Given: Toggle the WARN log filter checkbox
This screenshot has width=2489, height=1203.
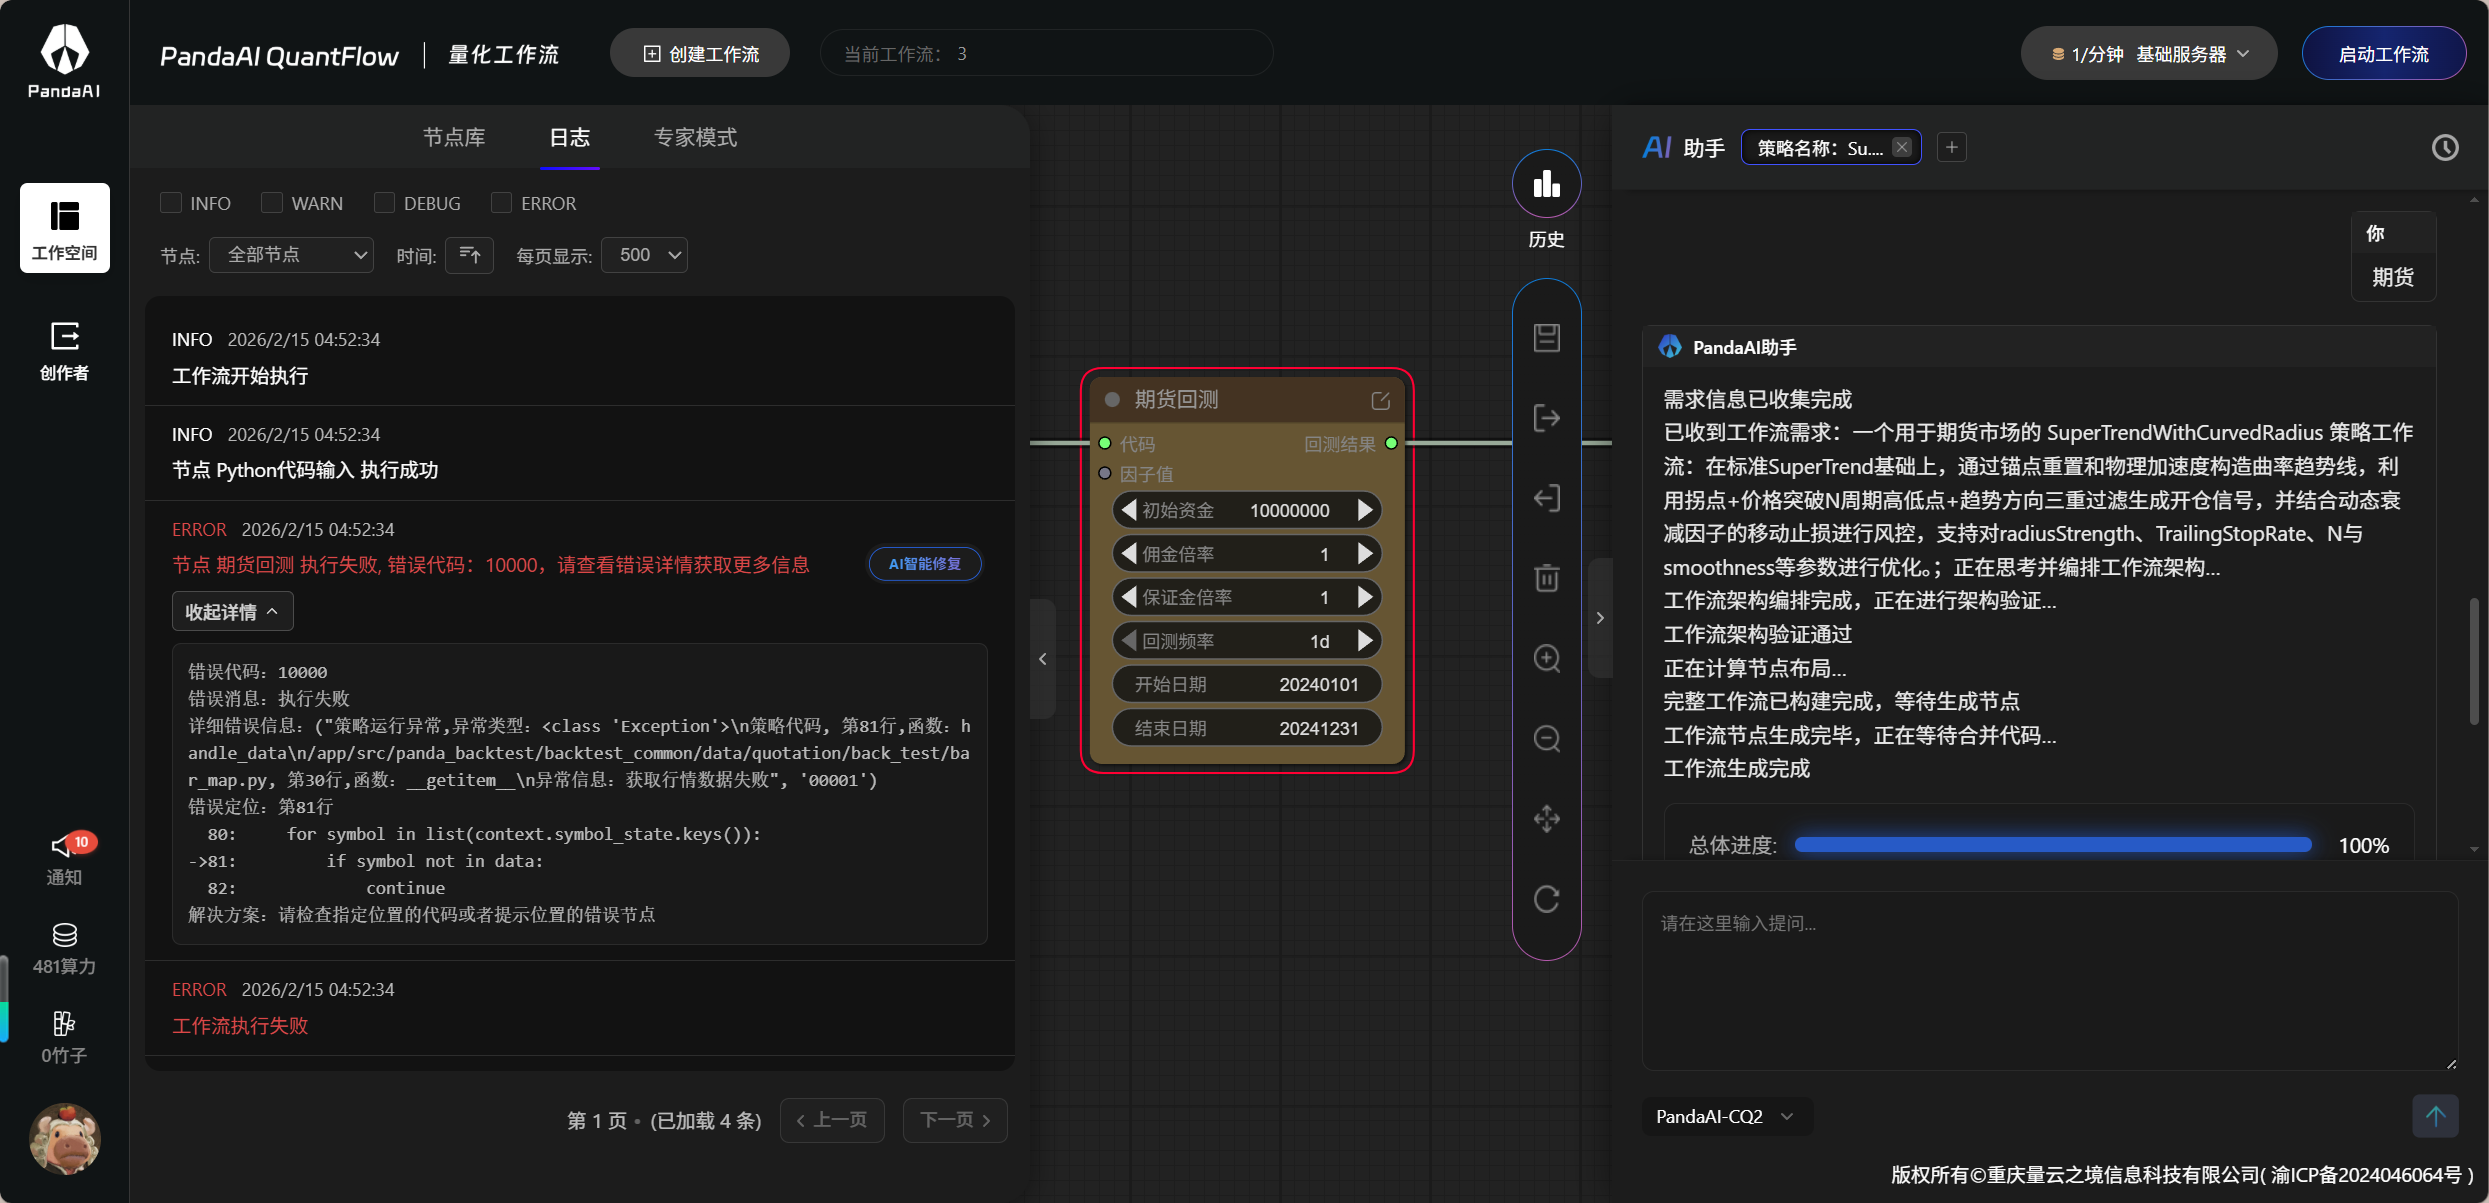Looking at the screenshot, I should click(272, 203).
